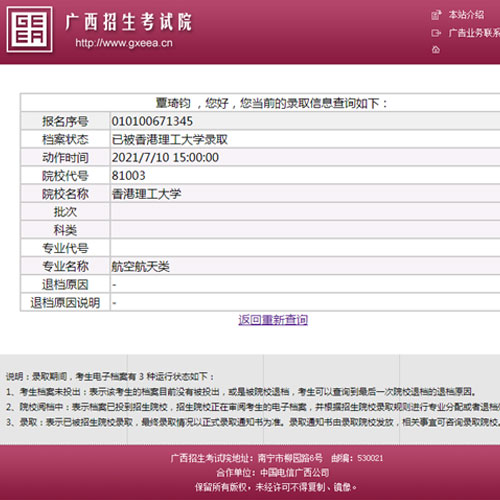500x500 pixels.
Task: Click the 科类 label cell
Action: pyautogui.click(x=65, y=230)
